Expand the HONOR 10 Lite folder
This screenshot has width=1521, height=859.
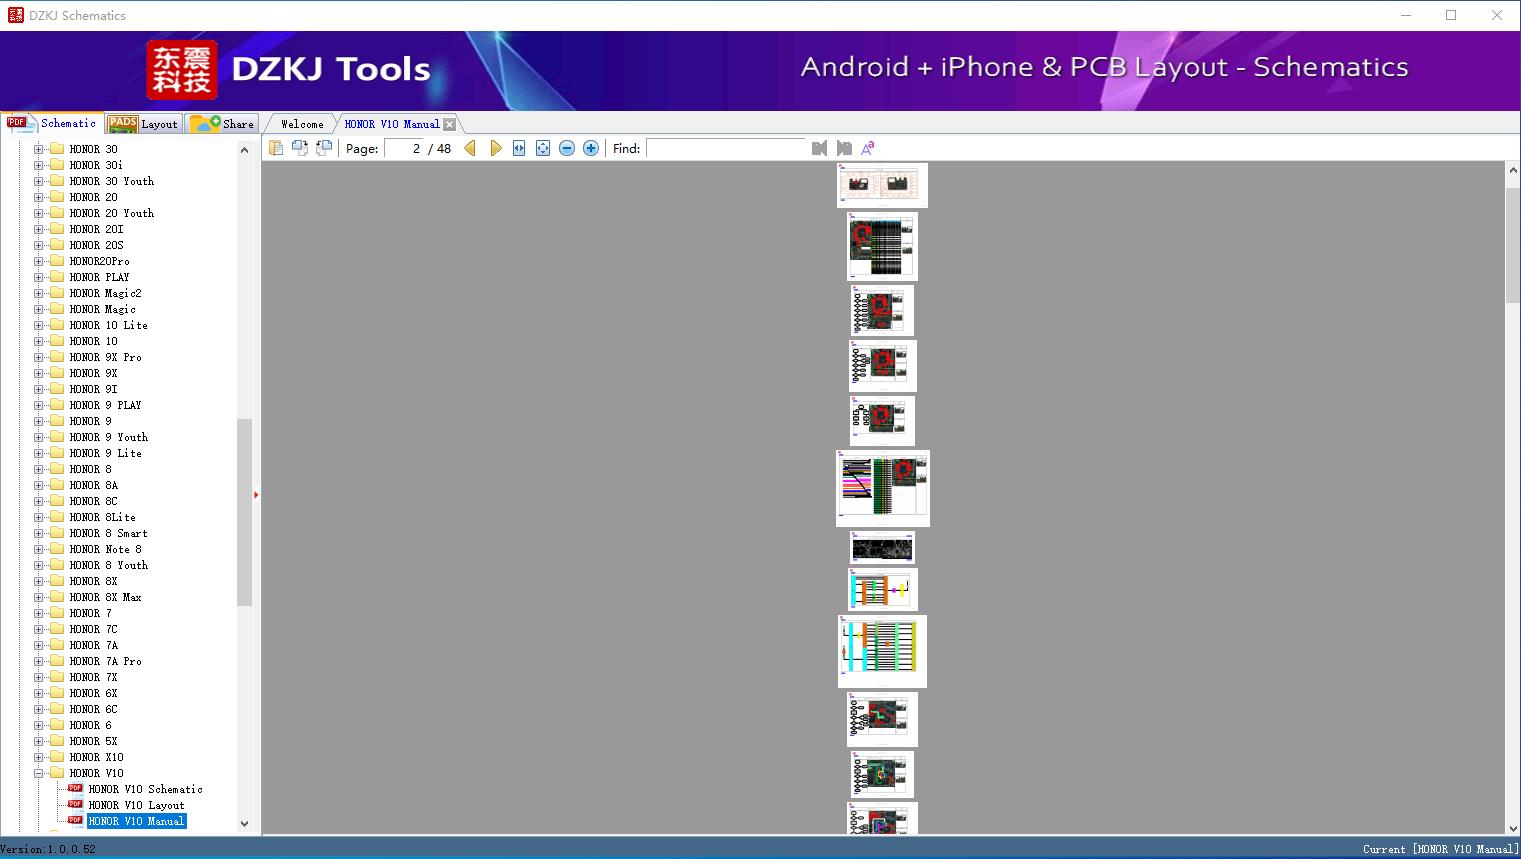(38, 325)
